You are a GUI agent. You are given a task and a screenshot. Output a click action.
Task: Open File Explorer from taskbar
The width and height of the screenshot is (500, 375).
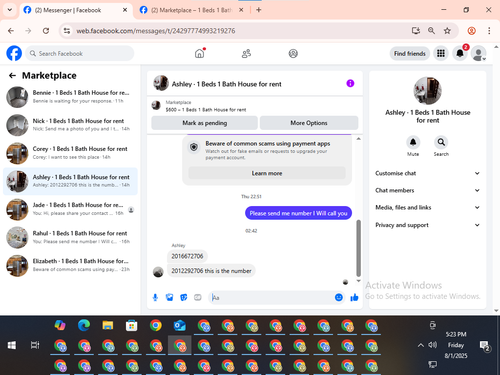pyautogui.click(x=108, y=325)
